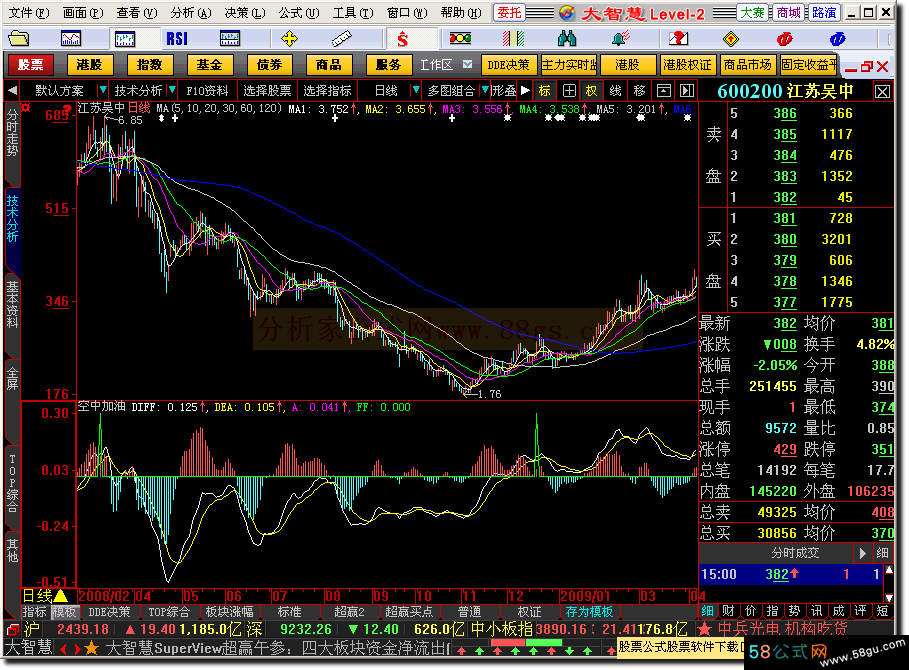This screenshot has width=909, height=670.
Task: Click 存为模板 save template link
Action: [589, 611]
